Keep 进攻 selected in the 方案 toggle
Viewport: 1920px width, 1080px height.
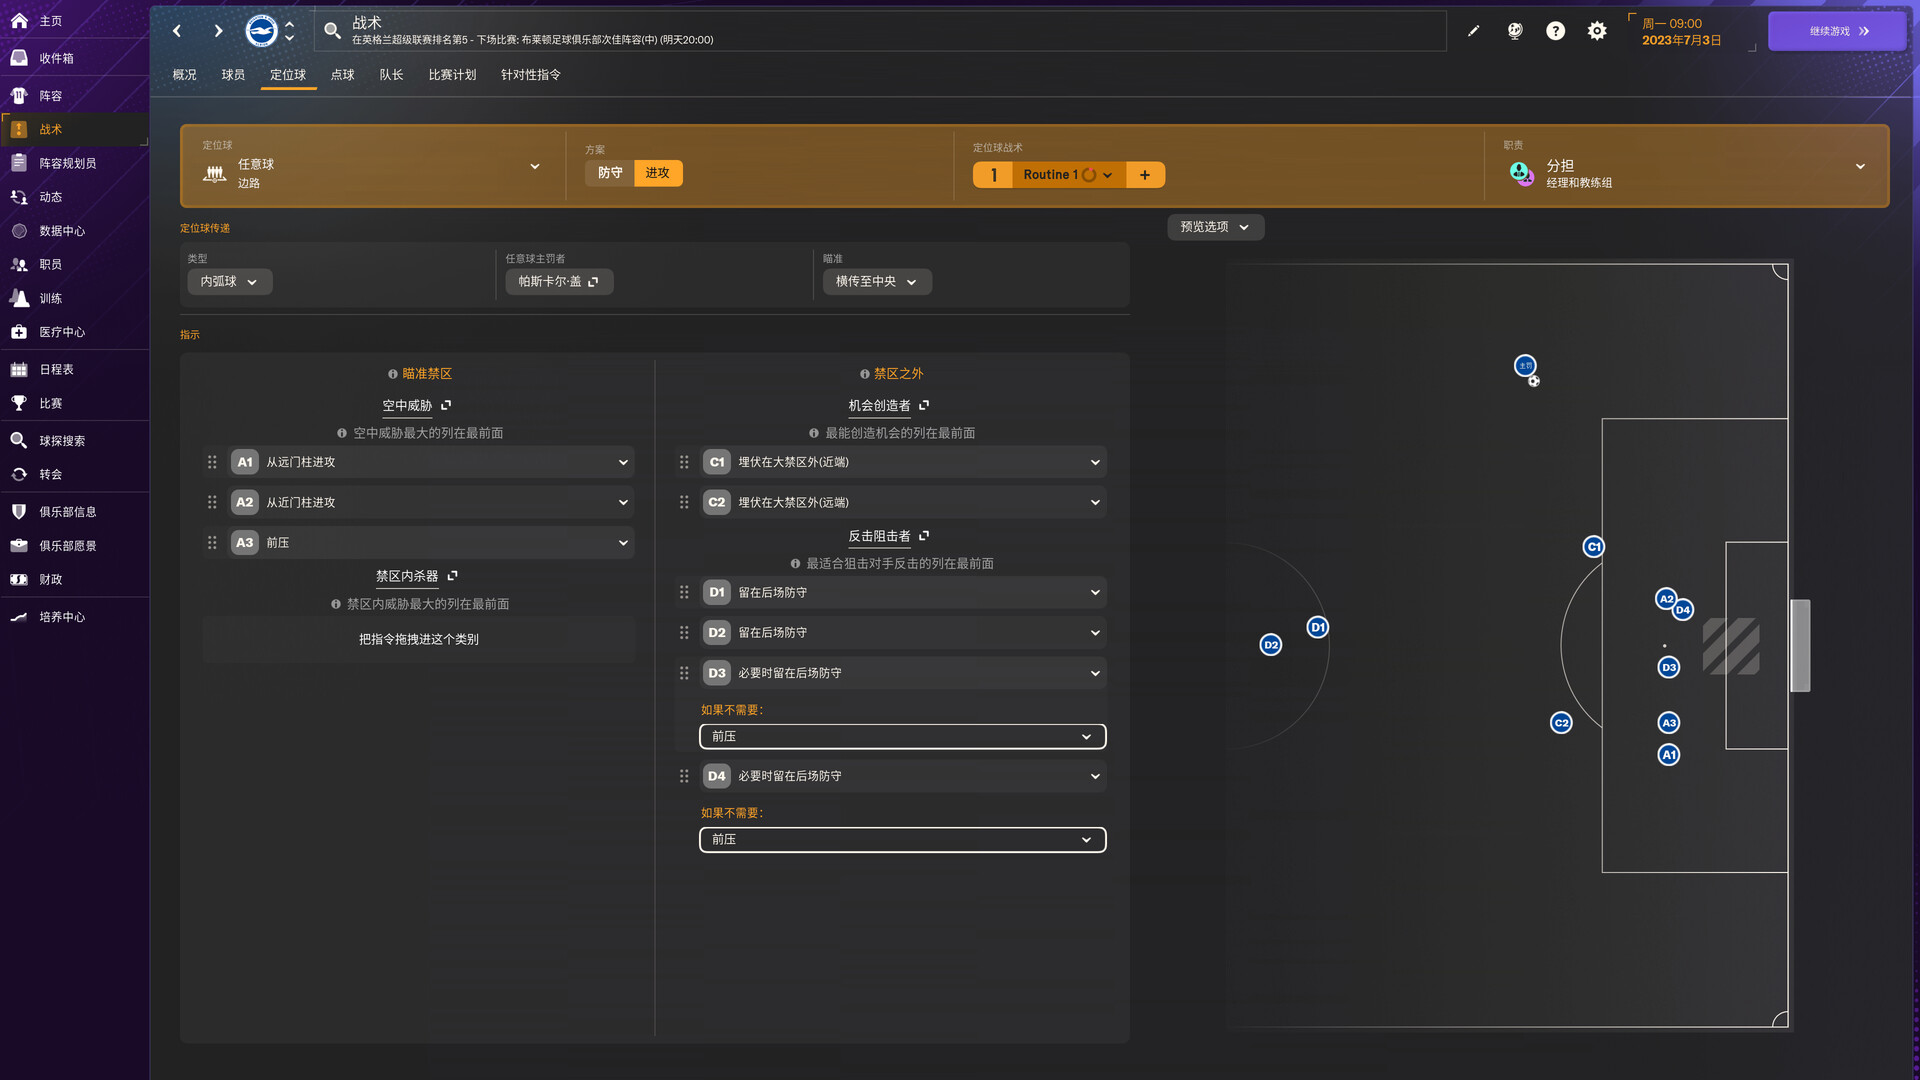[658, 172]
